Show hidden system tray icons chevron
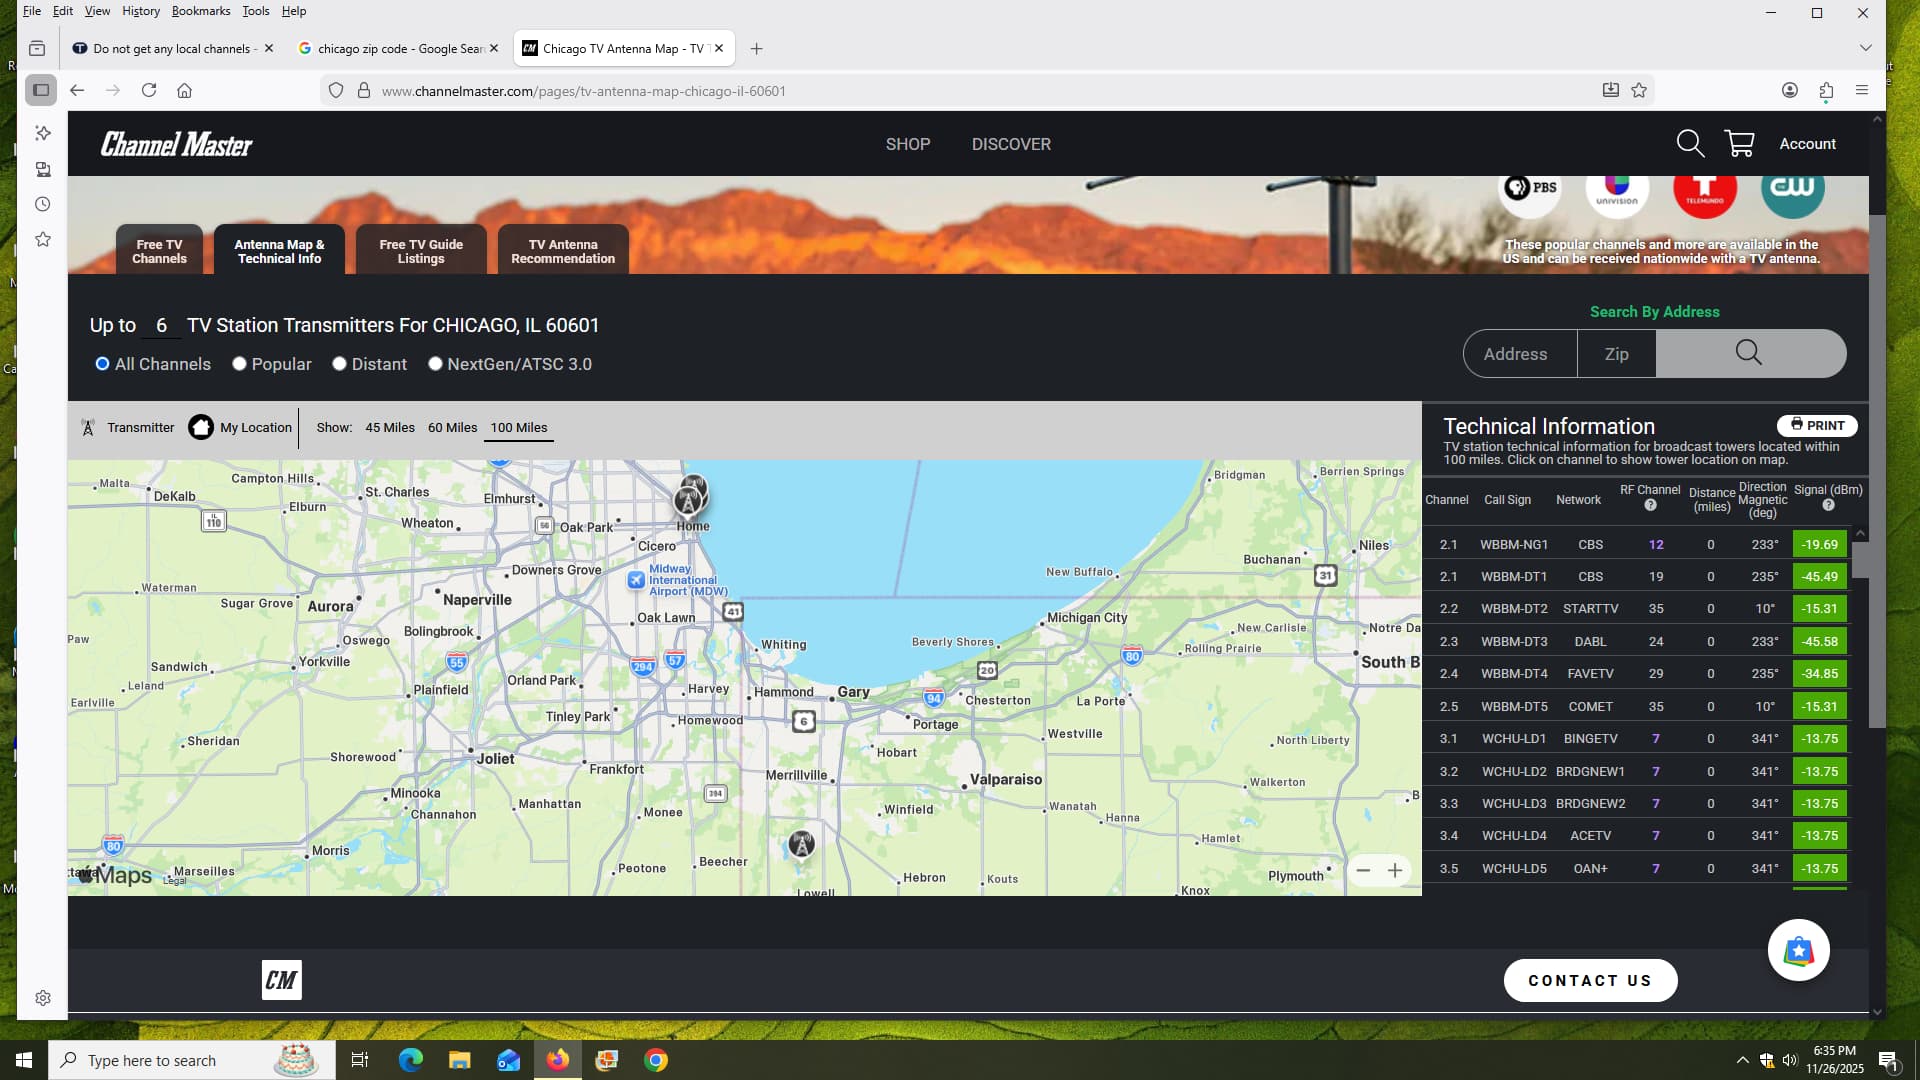This screenshot has height=1080, width=1920. pyautogui.click(x=1742, y=1060)
